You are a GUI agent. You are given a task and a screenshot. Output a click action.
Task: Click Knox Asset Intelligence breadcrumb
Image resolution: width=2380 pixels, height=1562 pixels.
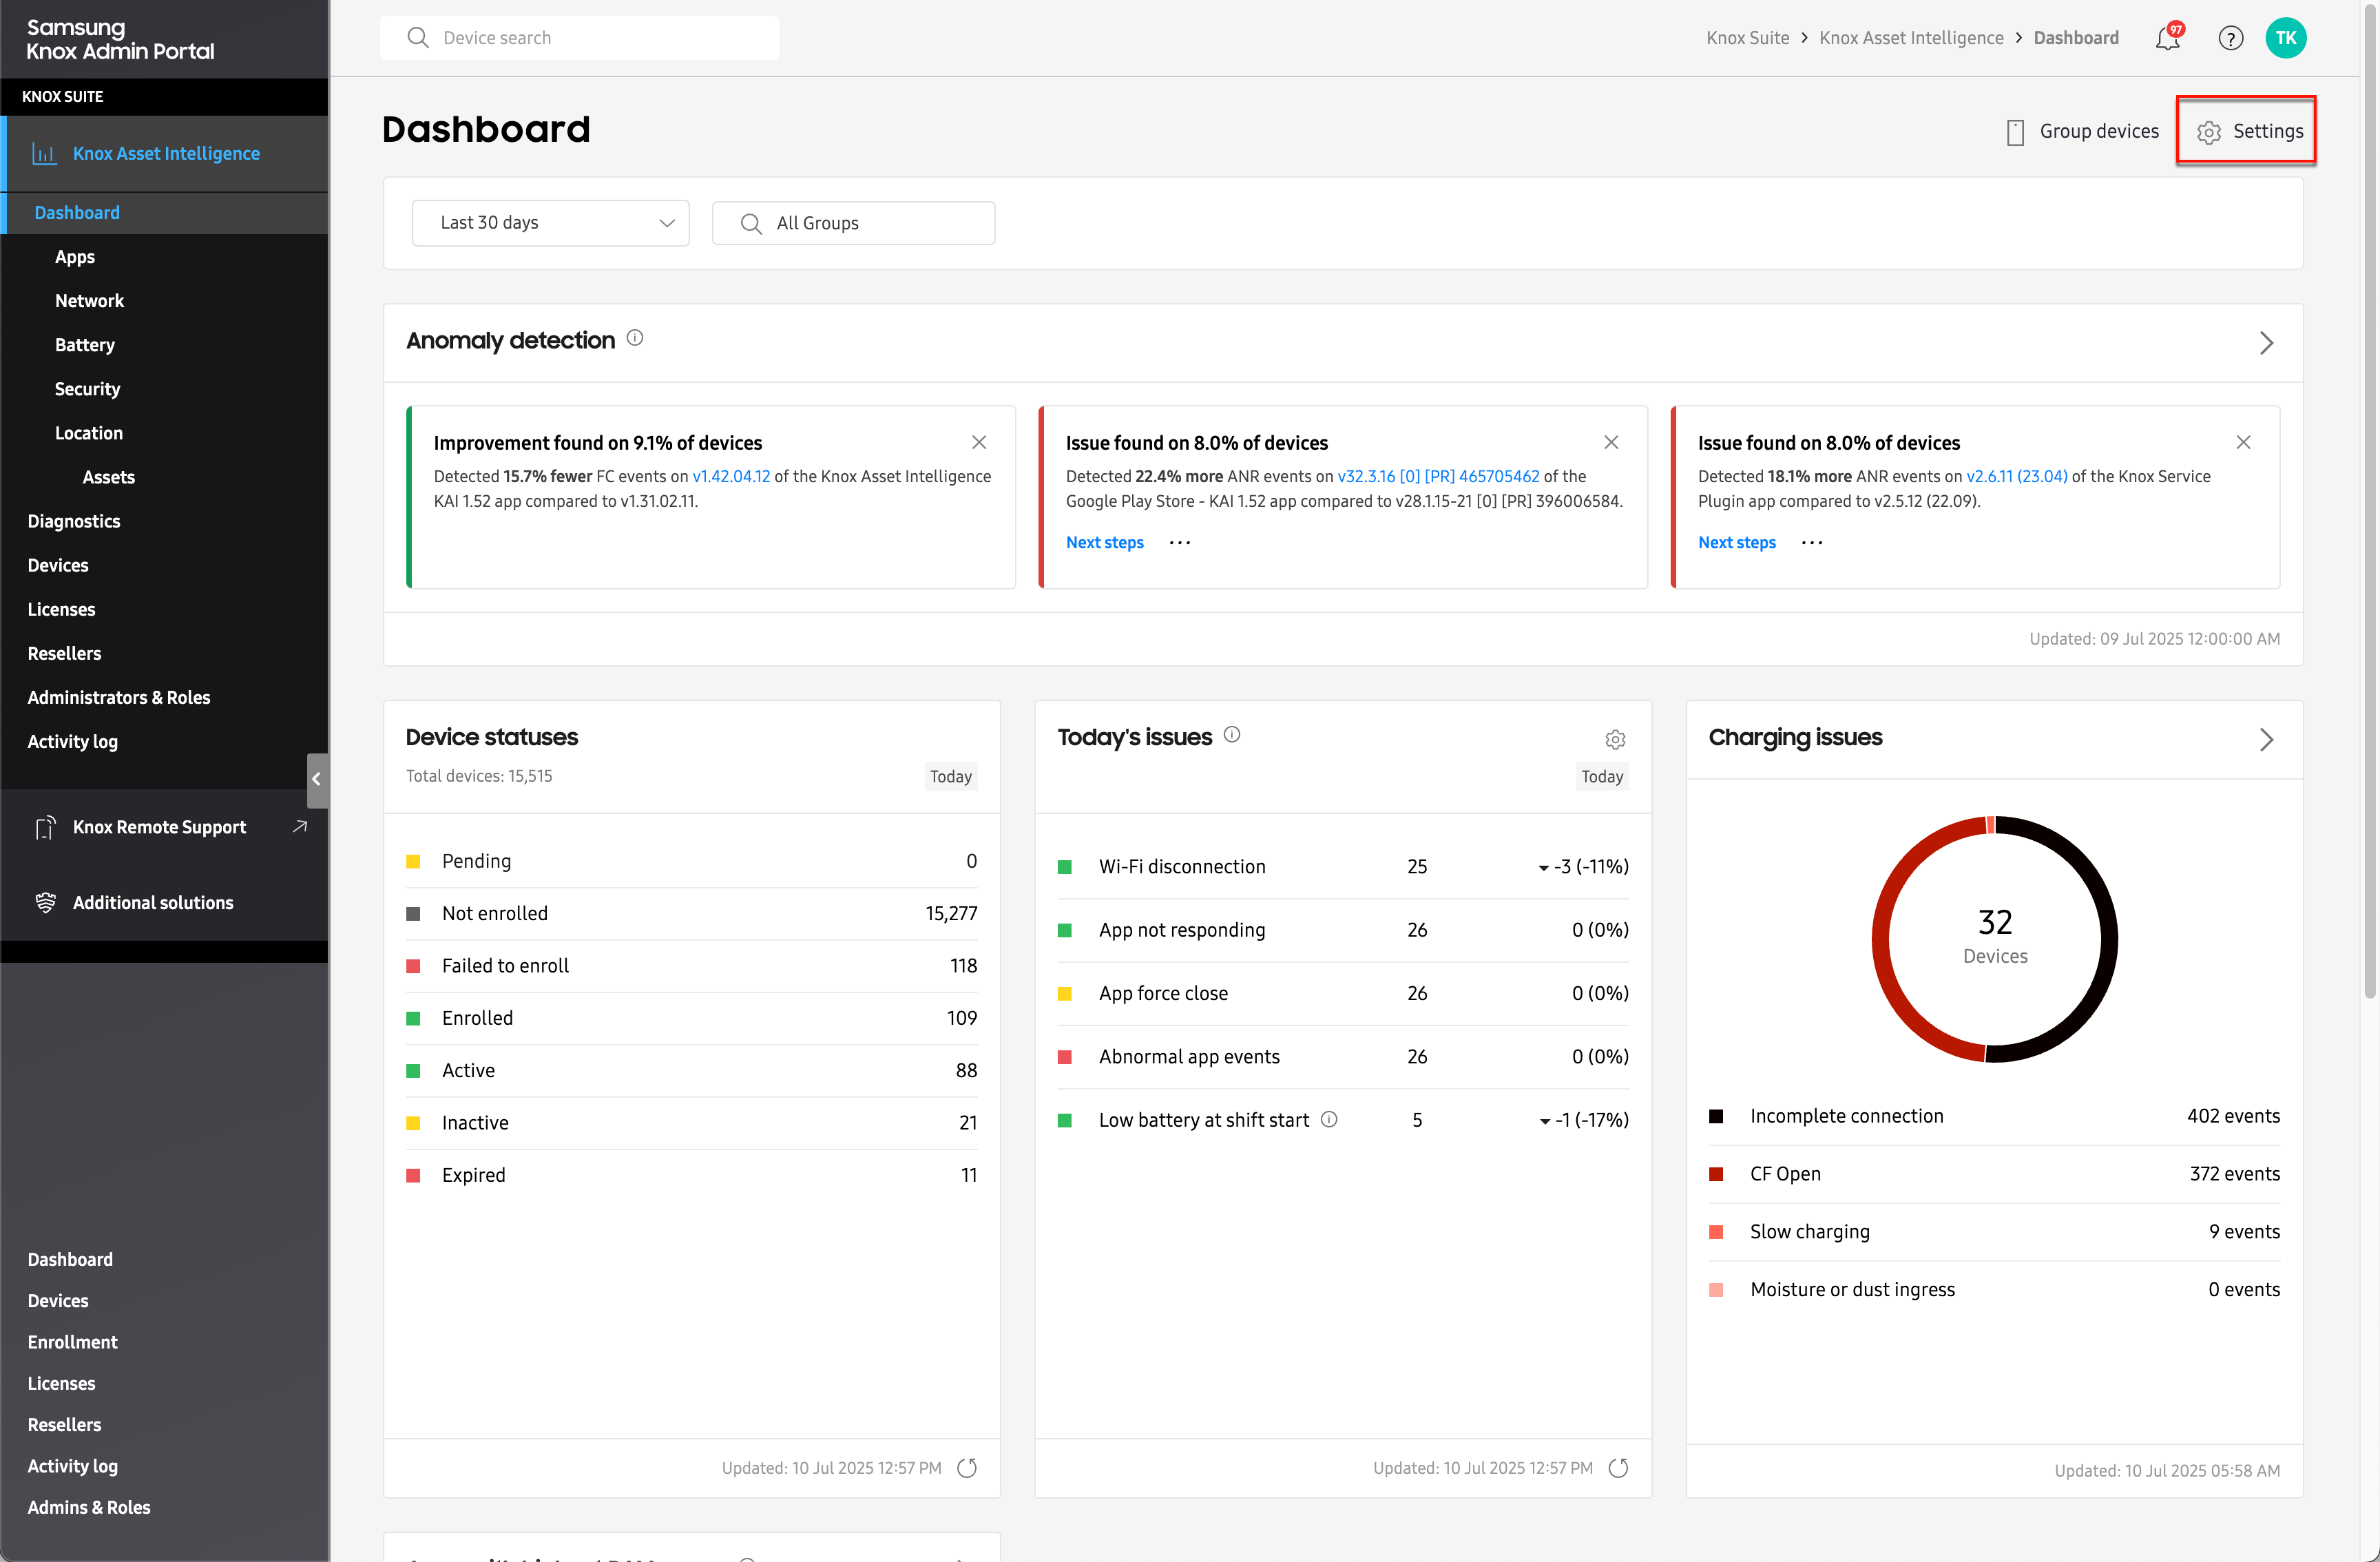tap(1911, 38)
